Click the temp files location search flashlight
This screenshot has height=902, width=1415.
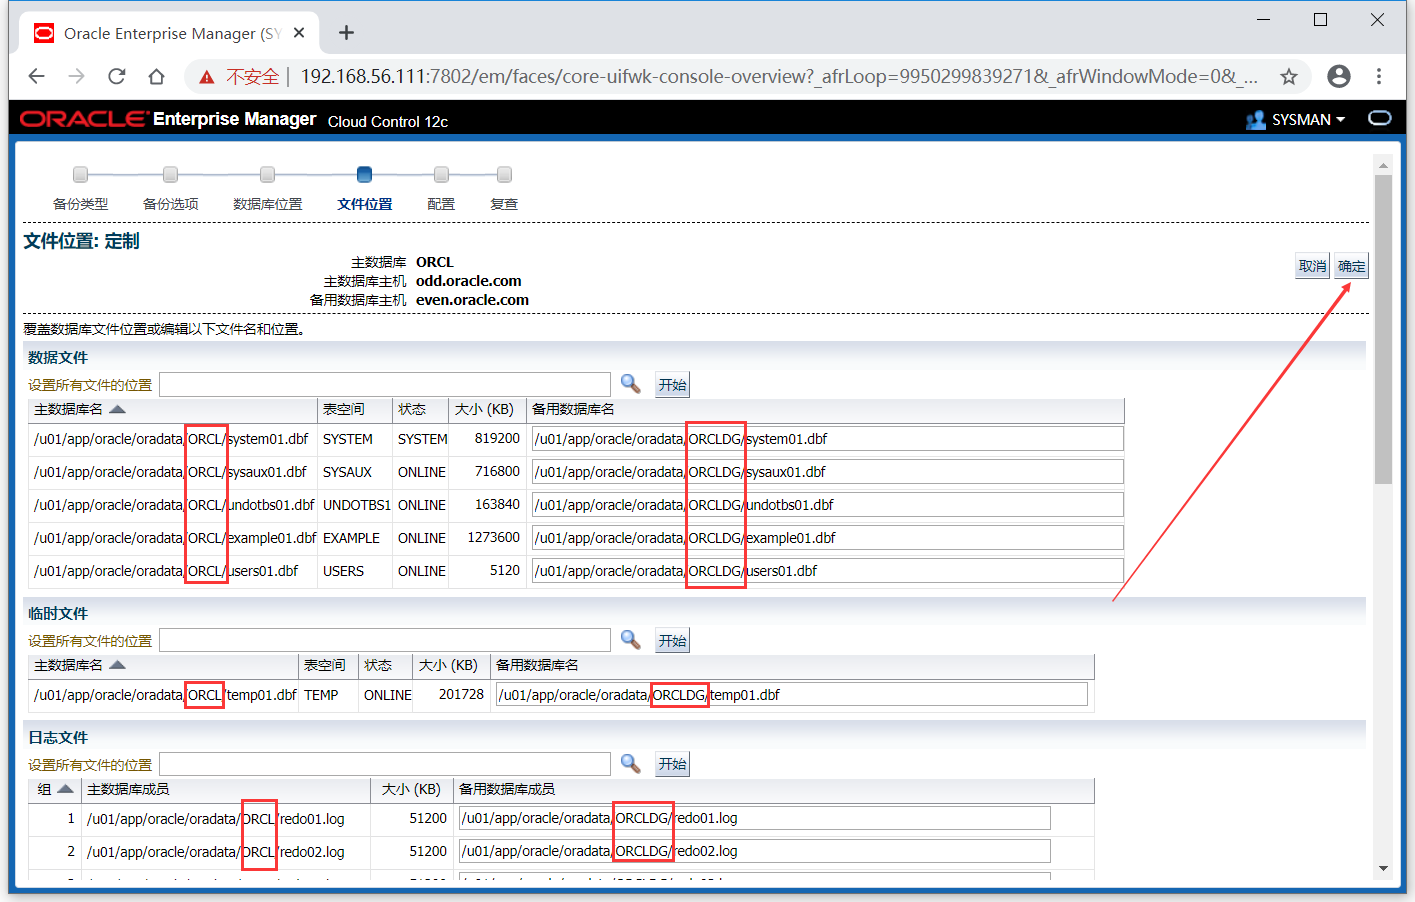pyautogui.click(x=630, y=640)
